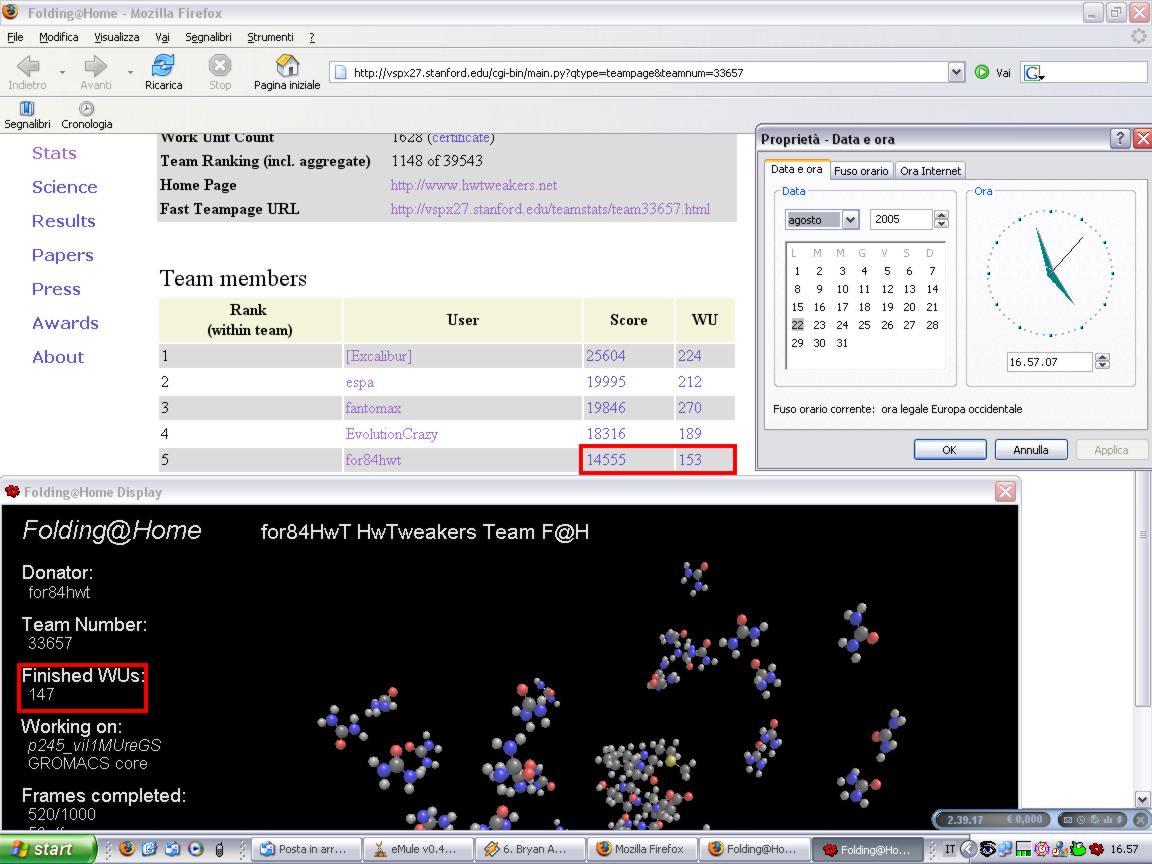Click the Avanti forward arrow icon
The image size is (1152, 864).
[96, 66]
